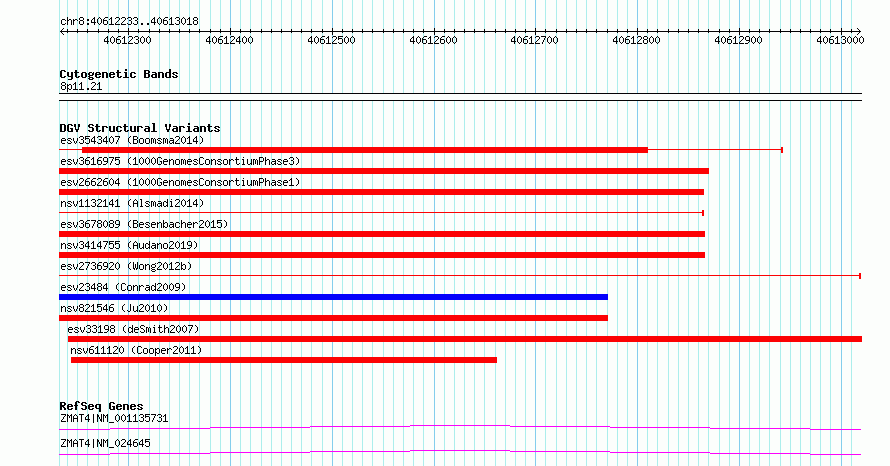Click ruler position 40612700

pyautogui.click(x=535, y=40)
